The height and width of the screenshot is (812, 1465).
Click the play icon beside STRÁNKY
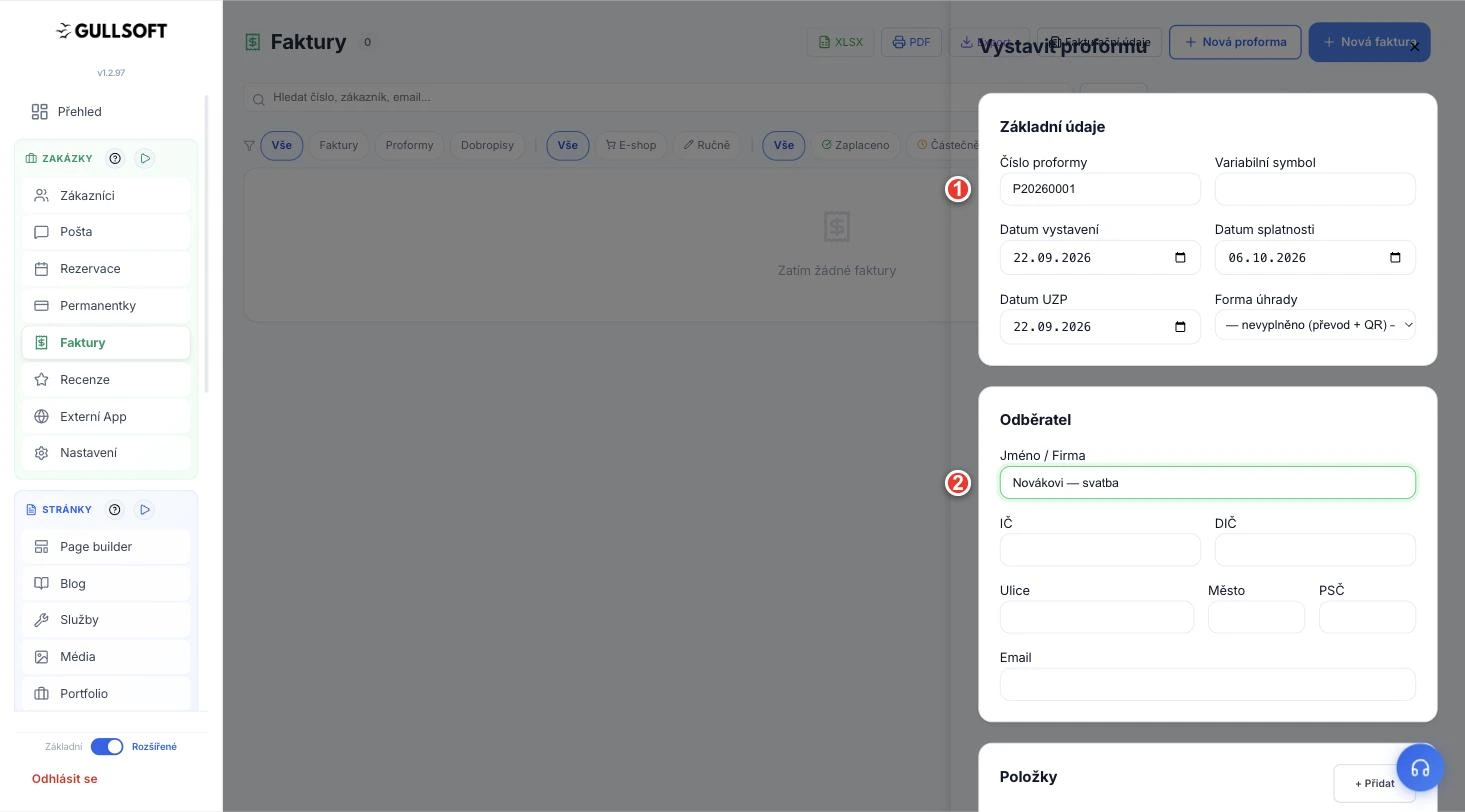pyautogui.click(x=145, y=510)
